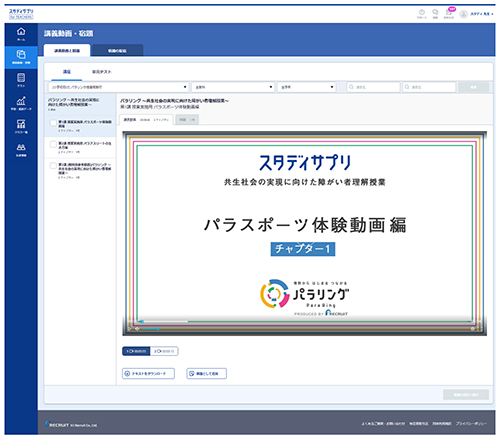Click the RECRUIT logo in the footer
The image size is (500, 437).
coord(57,425)
